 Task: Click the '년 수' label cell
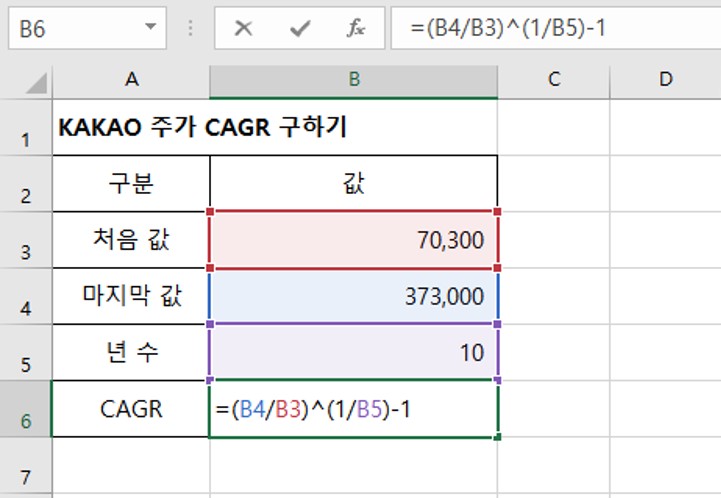tap(131, 352)
